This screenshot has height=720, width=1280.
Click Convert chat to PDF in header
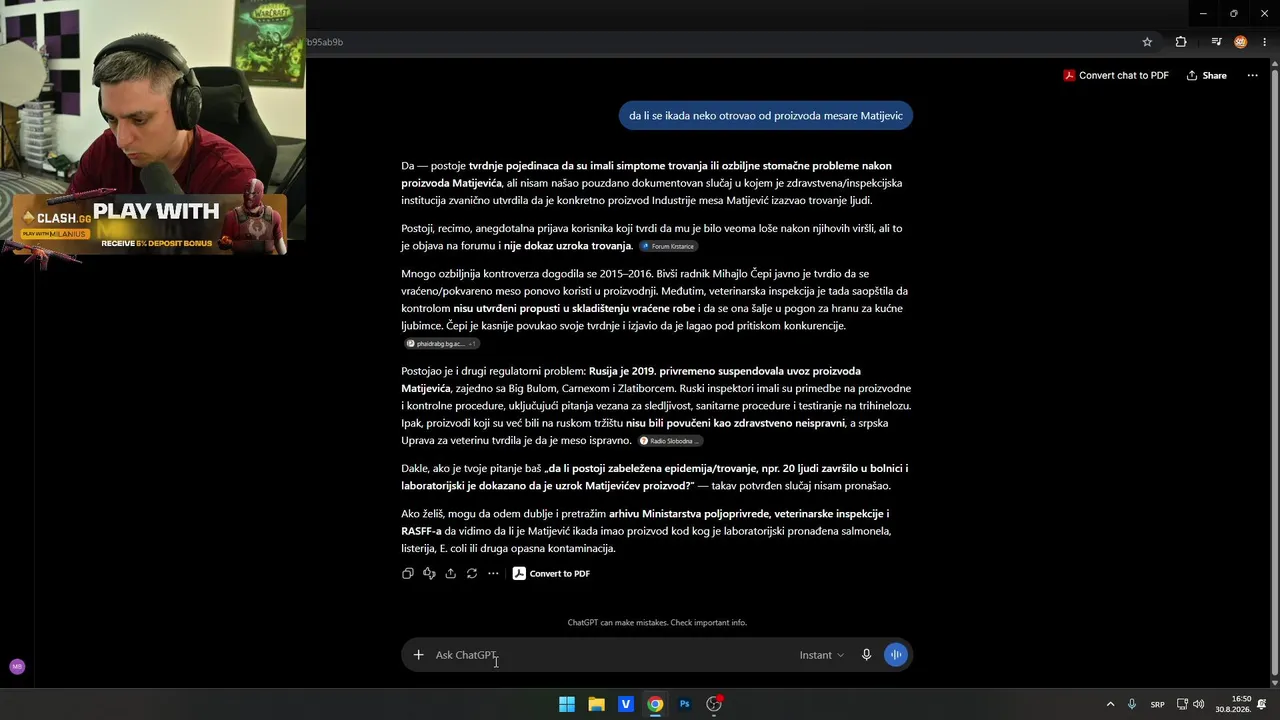(1115, 75)
